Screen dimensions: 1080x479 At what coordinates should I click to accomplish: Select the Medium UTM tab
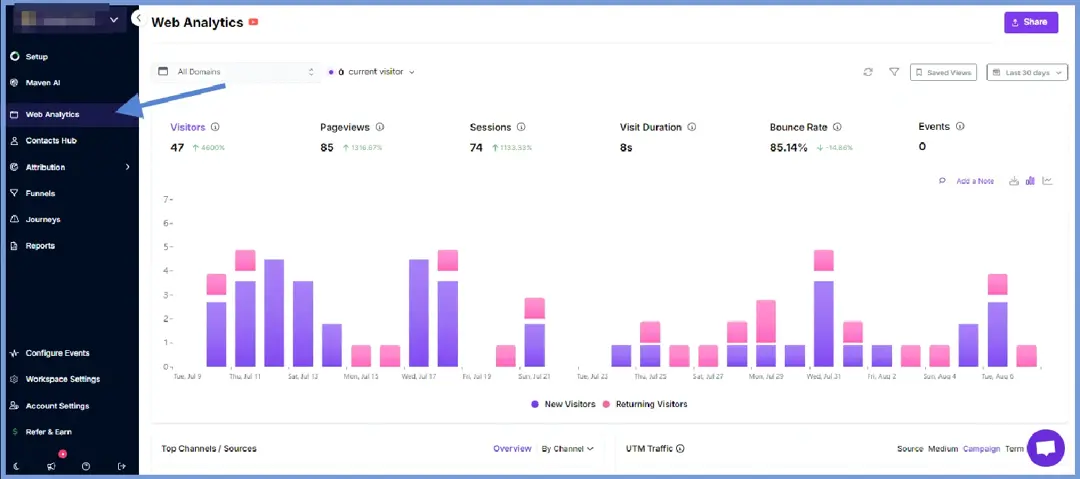pyautogui.click(x=943, y=449)
